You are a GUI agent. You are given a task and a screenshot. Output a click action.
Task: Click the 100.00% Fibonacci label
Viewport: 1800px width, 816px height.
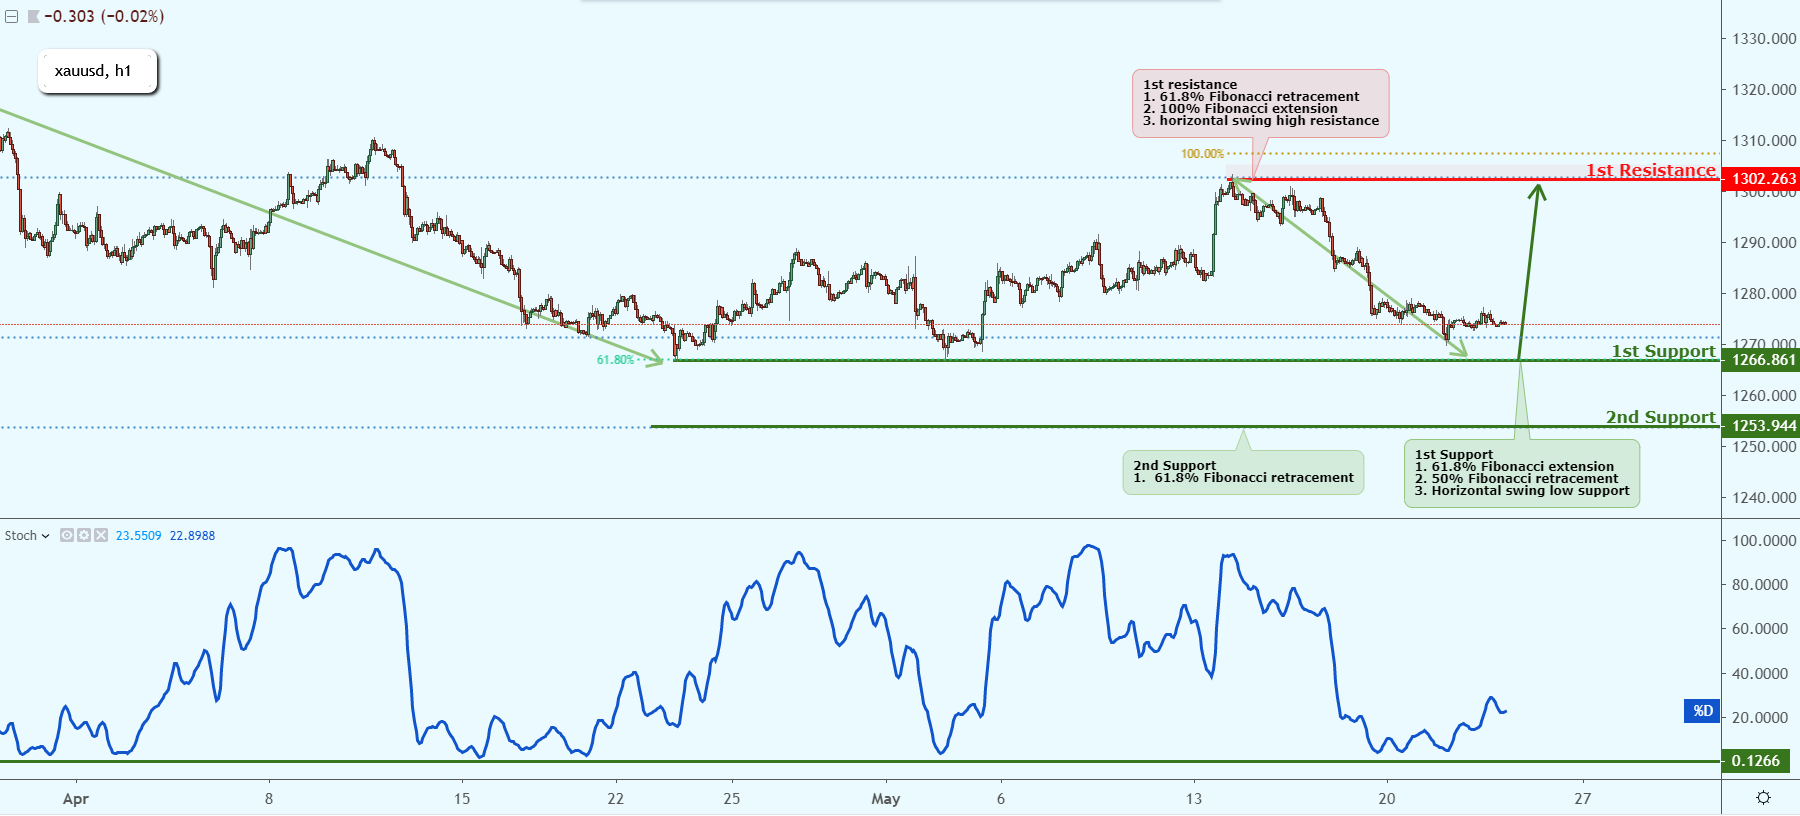coord(1202,154)
